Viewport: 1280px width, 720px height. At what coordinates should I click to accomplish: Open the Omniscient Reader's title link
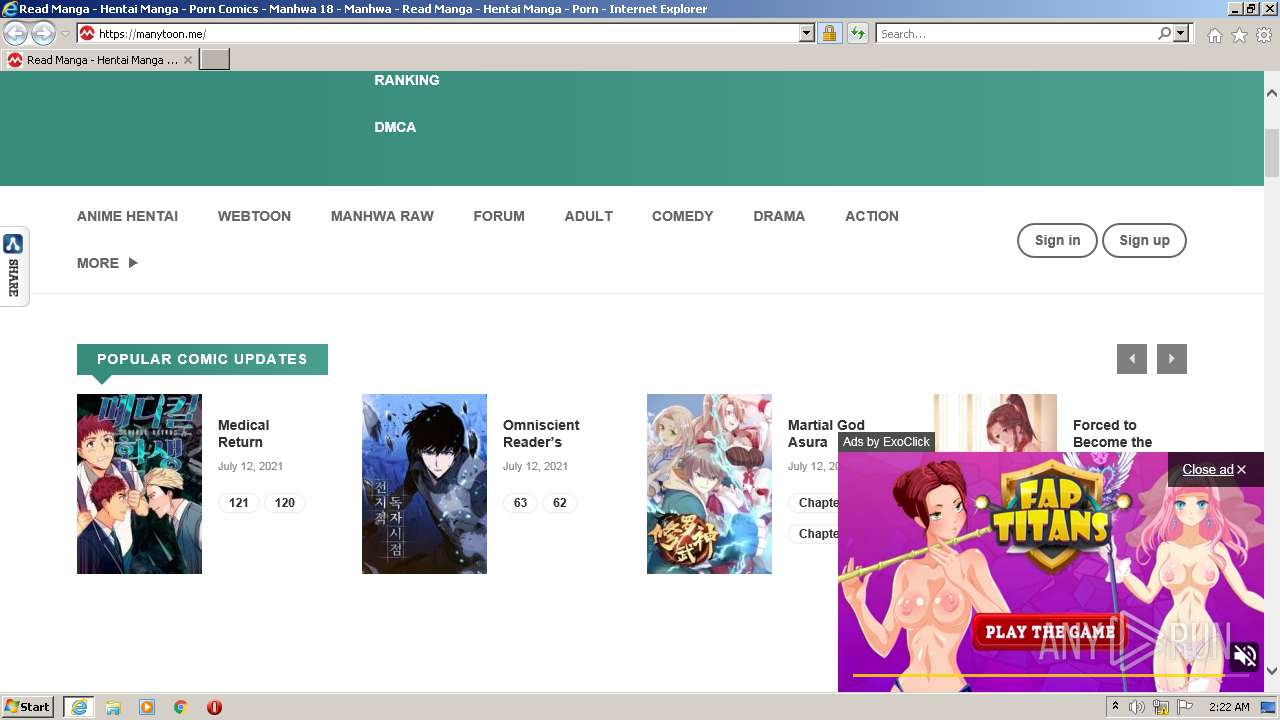tap(541, 433)
